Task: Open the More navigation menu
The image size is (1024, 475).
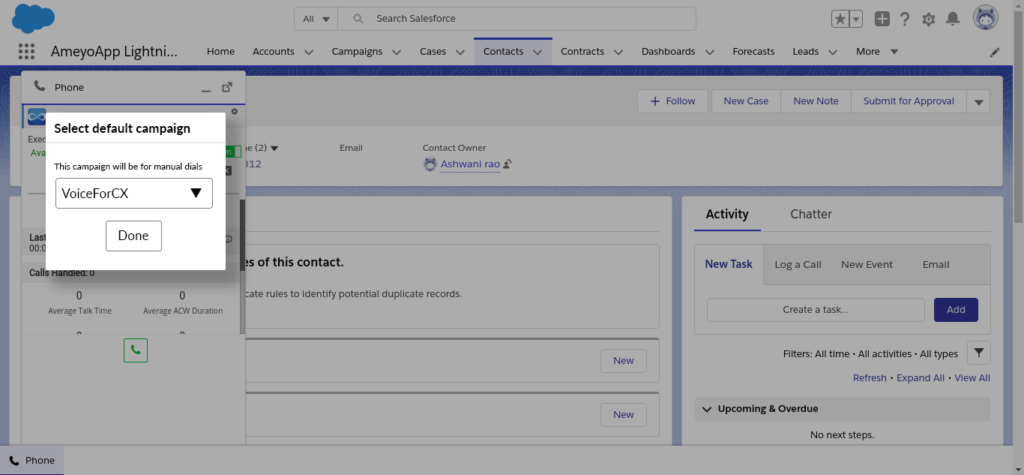Action: point(877,52)
